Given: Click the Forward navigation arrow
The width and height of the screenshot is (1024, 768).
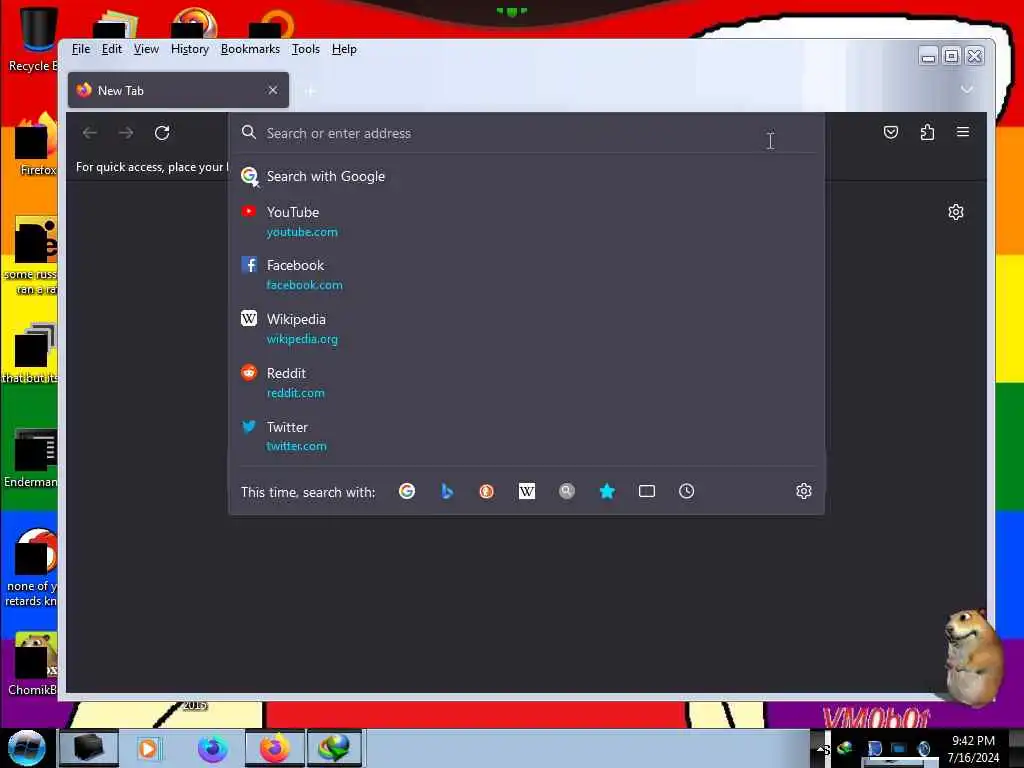Looking at the screenshot, I should tap(126, 133).
